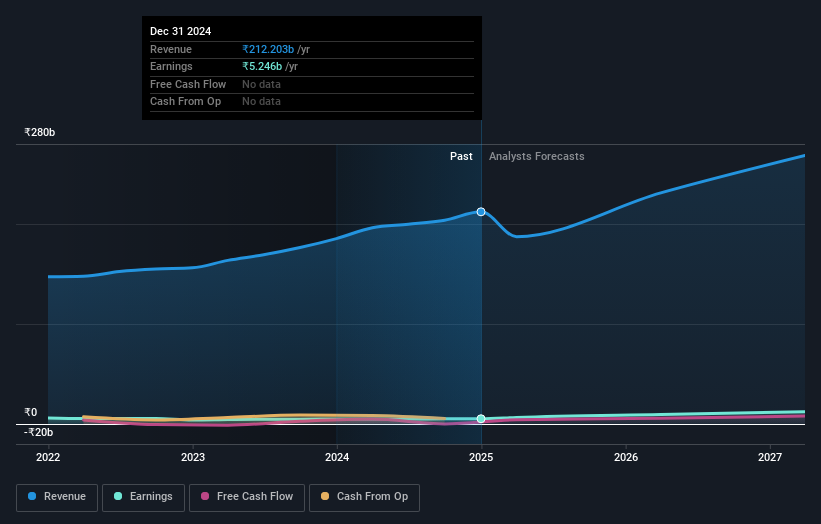Image resolution: width=821 pixels, height=524 pixels.
Task: Click the 2025 x-axis label
Action: point(481,457)
